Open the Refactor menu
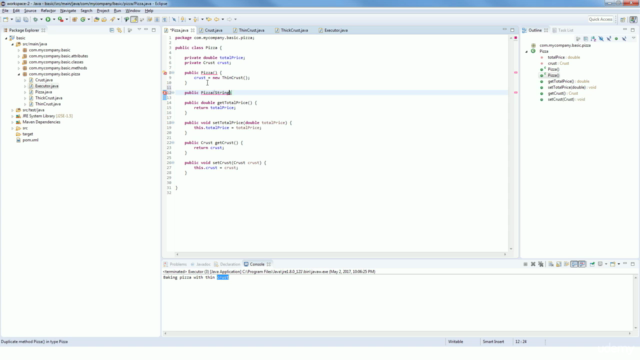This screenshot has height=360, width=640. pos(48,11)
